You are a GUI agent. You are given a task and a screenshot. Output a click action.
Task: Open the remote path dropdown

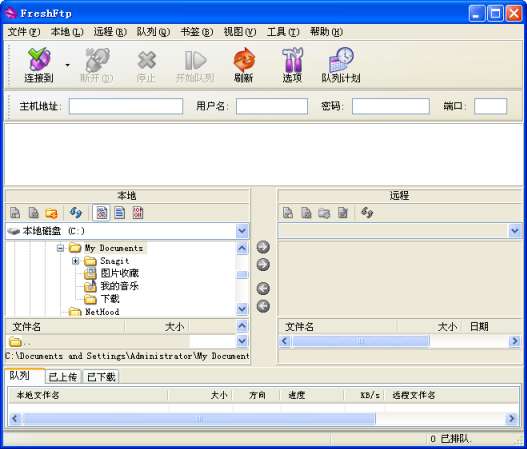point(515,231)
